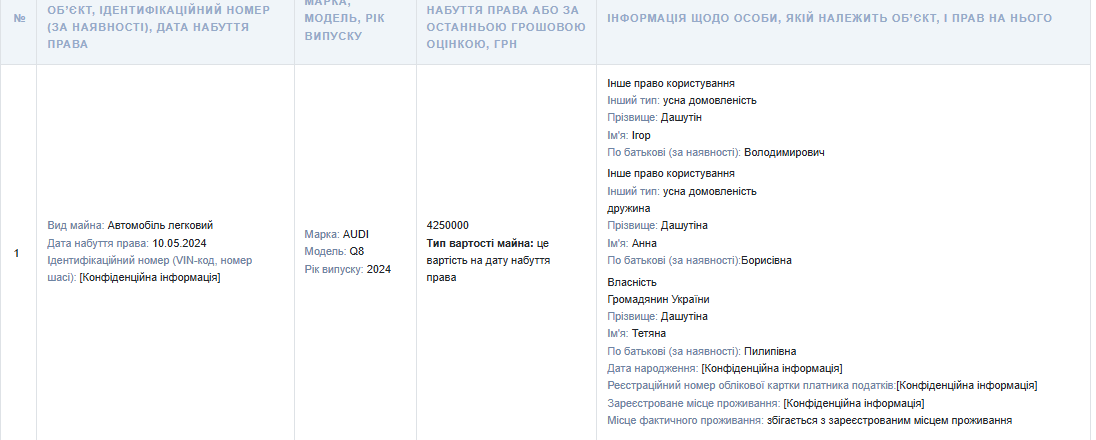The image size is (1096, 440).
Task: Select the "Рік випуску" 2024 value
Action: tap(379, 269)
